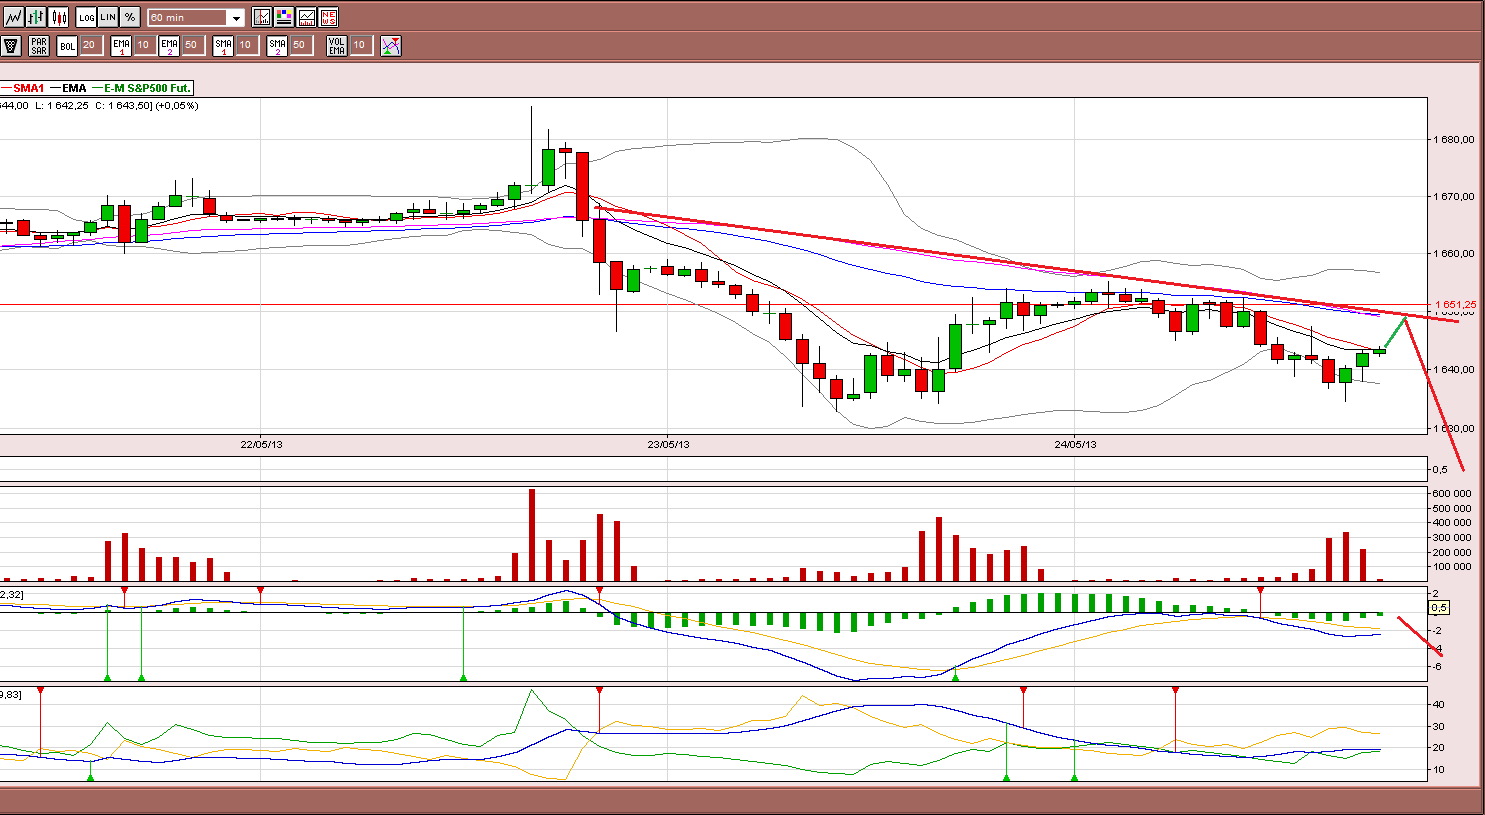Switch to OHLC bar chart display
1485x815 pixels.
point(36,17)
